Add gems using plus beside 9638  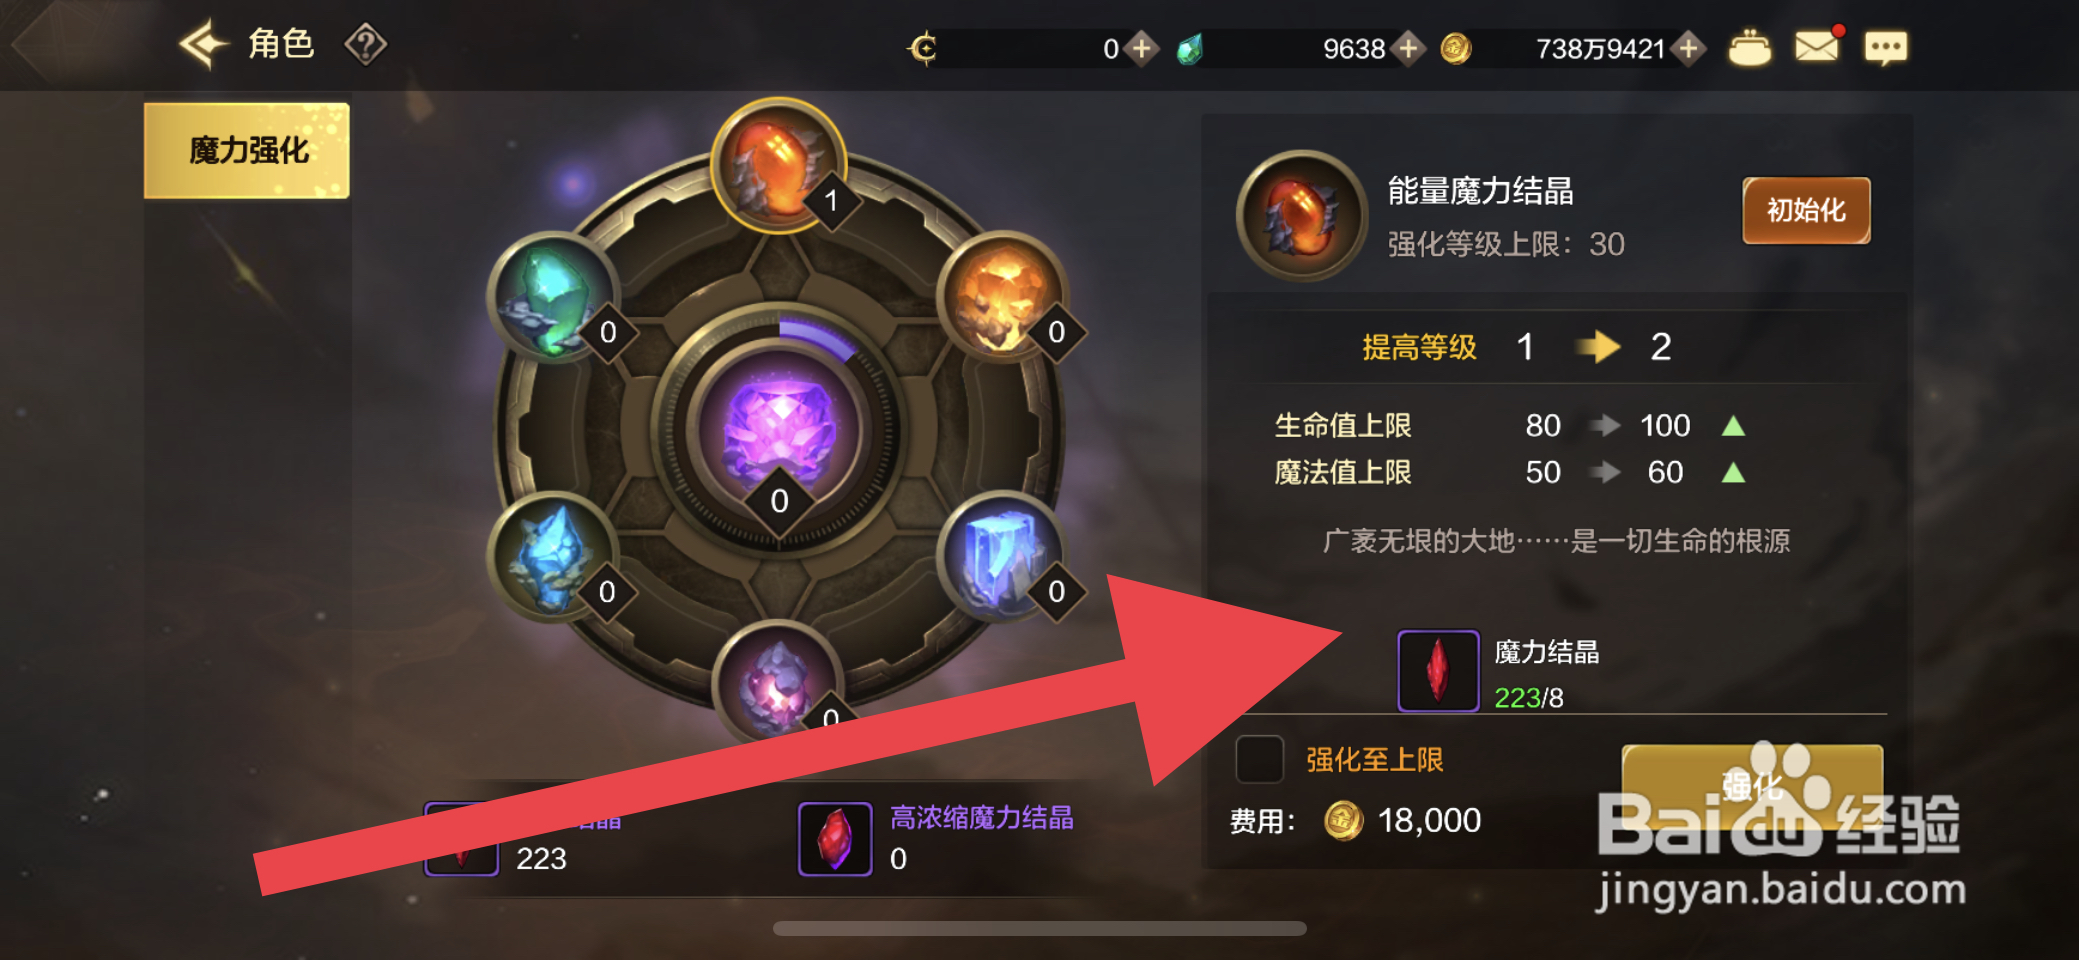click(1408, 48)
